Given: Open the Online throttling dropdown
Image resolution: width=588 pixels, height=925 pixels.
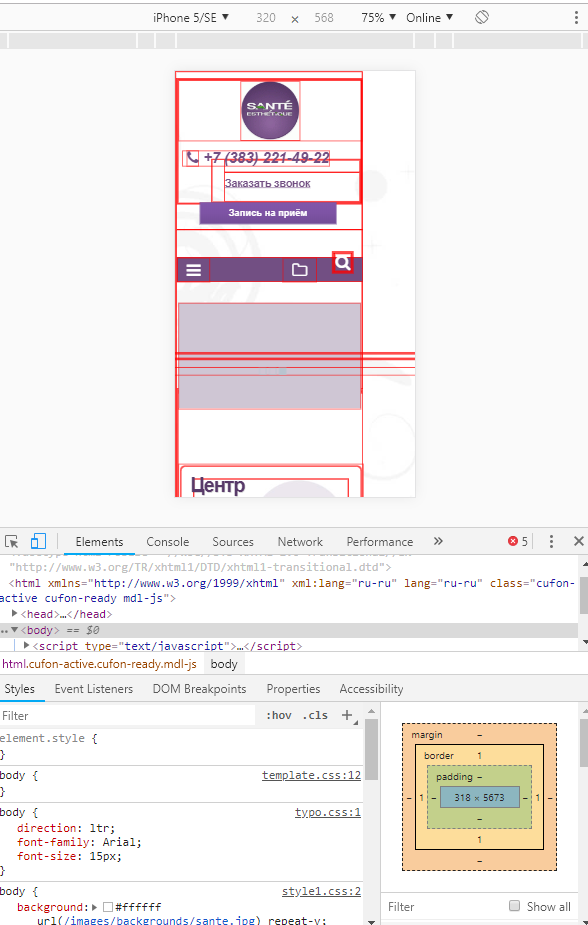Looking at the screenshot, I should (429, 18).
